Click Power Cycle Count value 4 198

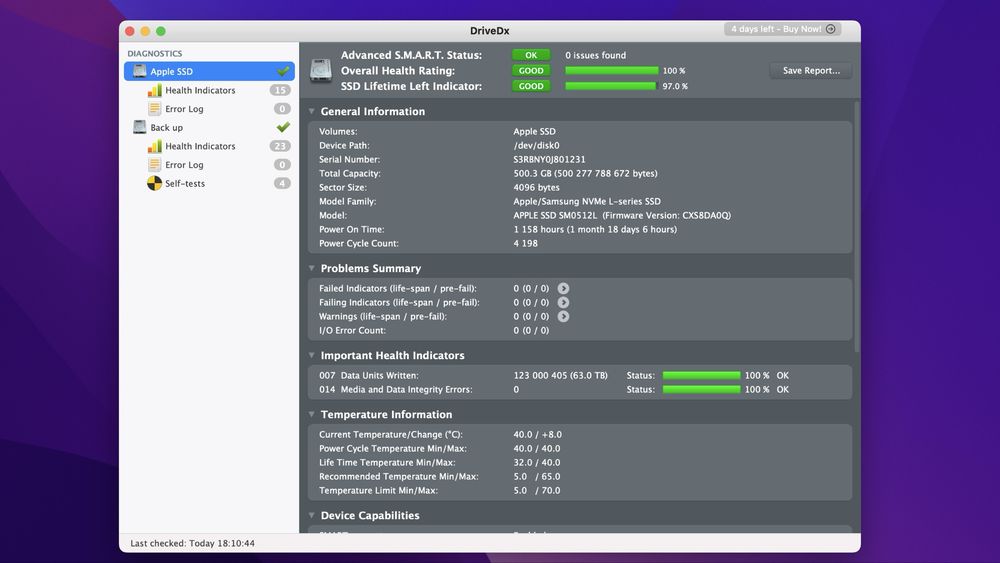[x=526, y=244]
